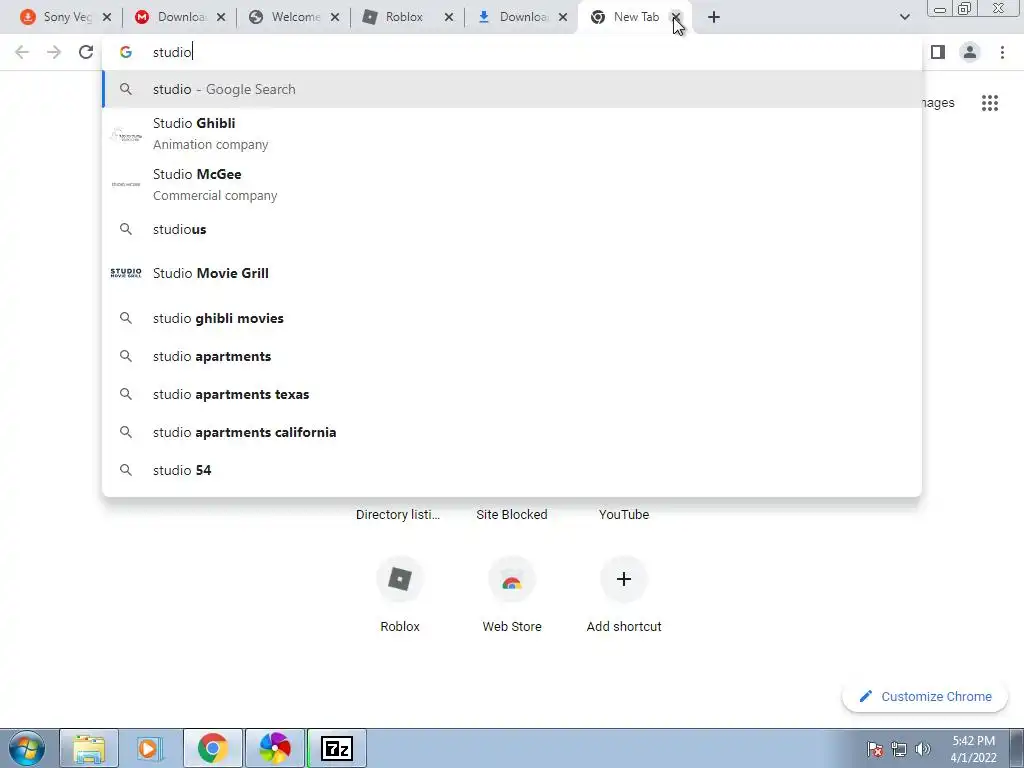Select the exact 'studio apartments' suggestion

(512, 356)
